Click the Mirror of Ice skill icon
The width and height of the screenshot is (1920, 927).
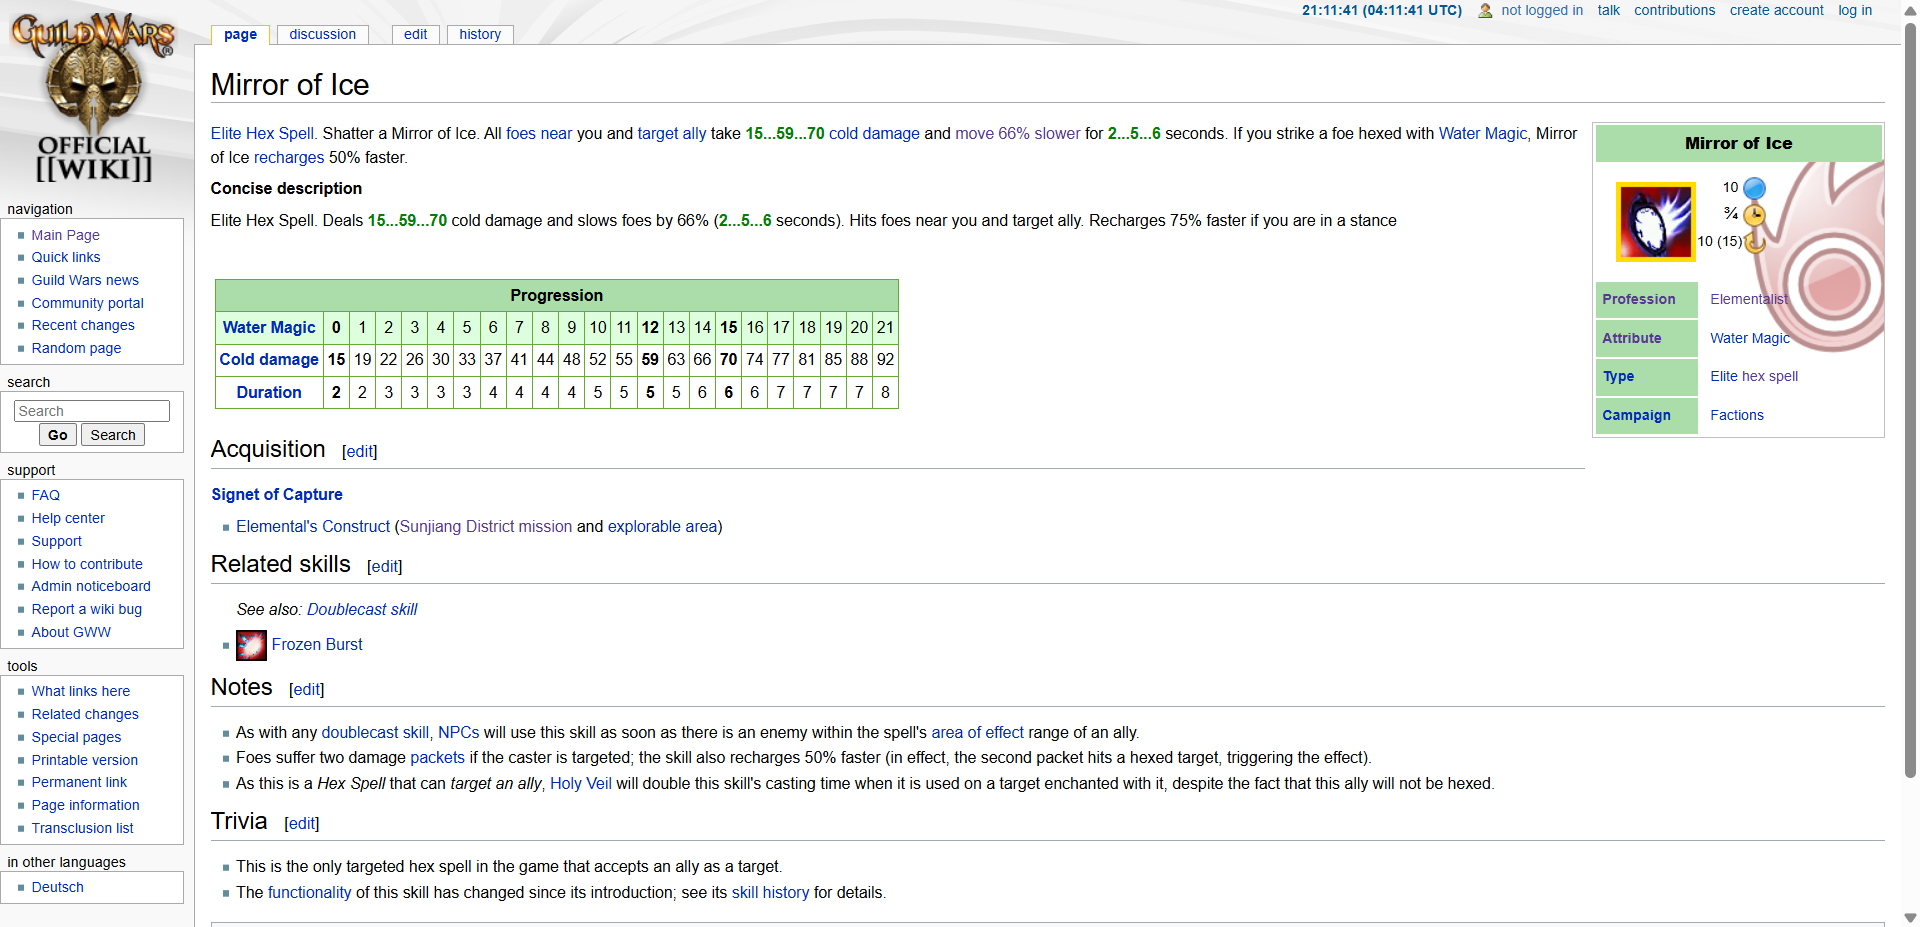click(1656, 222)
